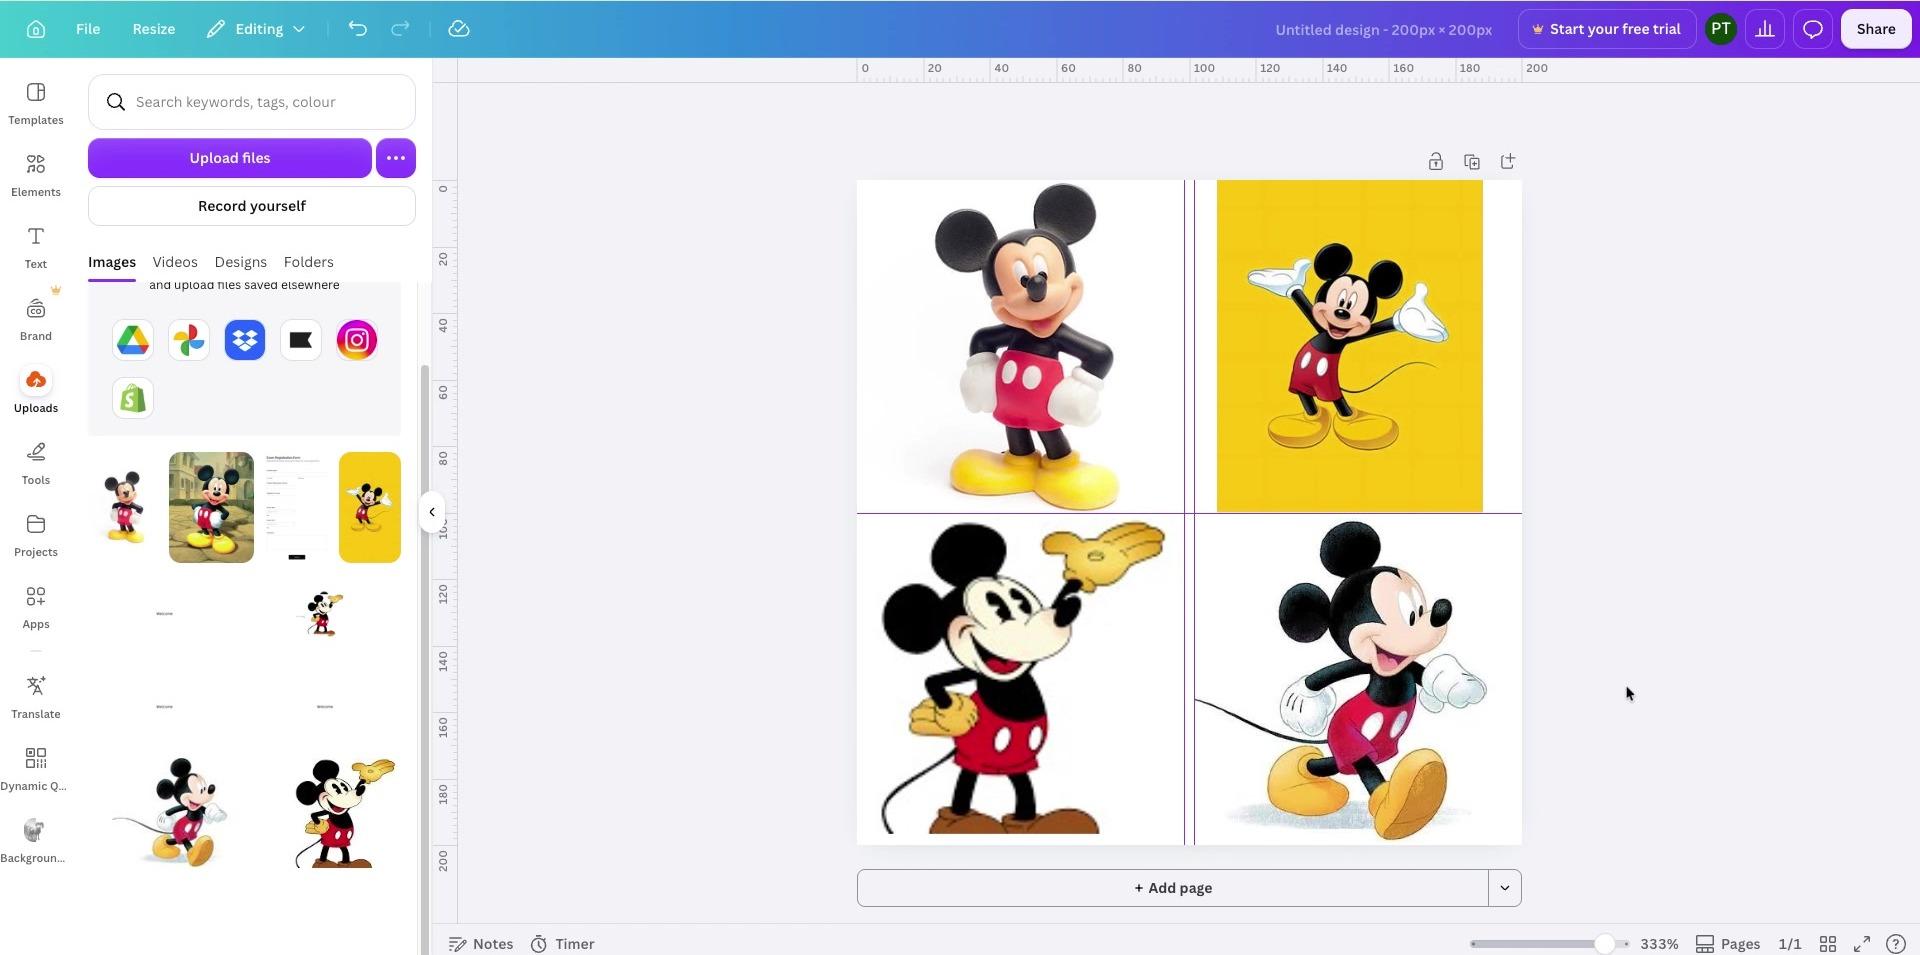Open the Projects sidebar panel
The width and height of the screenshot is (1920, 955).
[36, 535]
